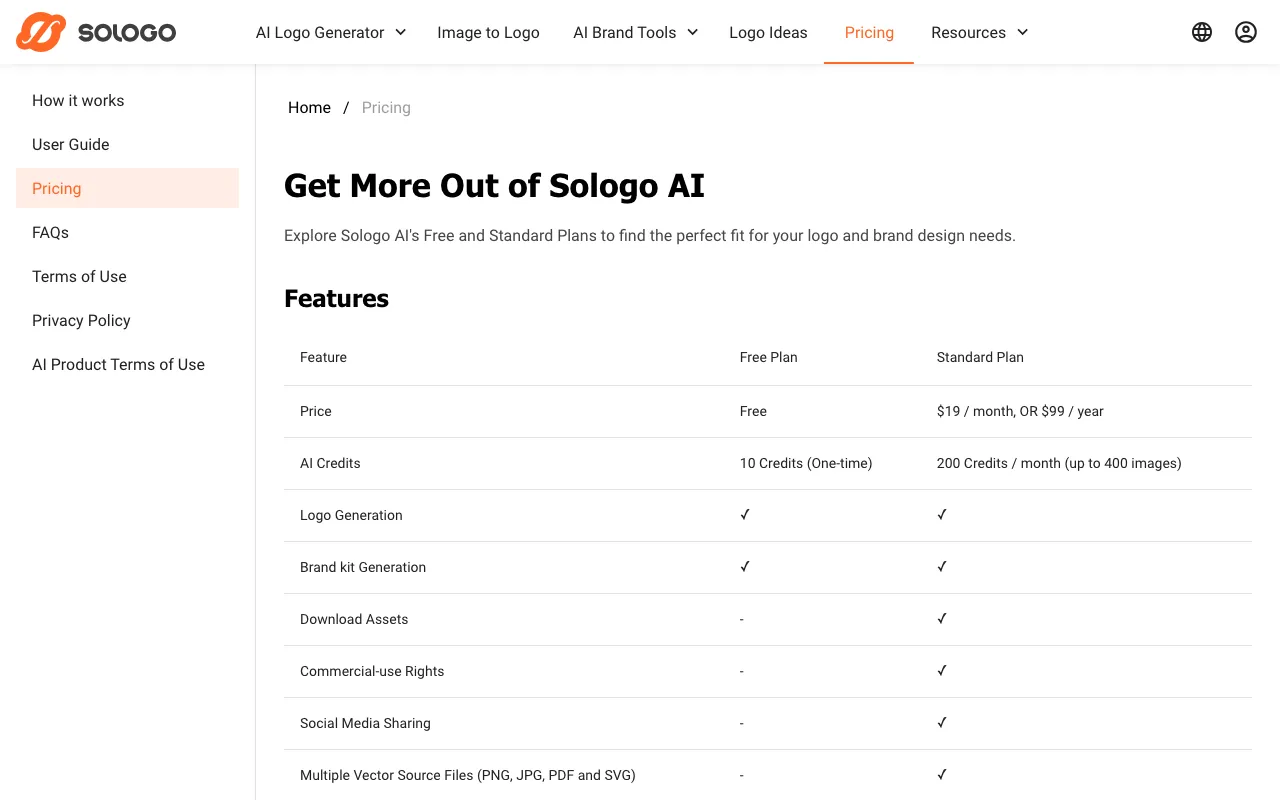Viewport: 1280px width, 800px height.
Task: Click the 'Free' price cell
Action: pyautogui.click(x=753, y=411)
